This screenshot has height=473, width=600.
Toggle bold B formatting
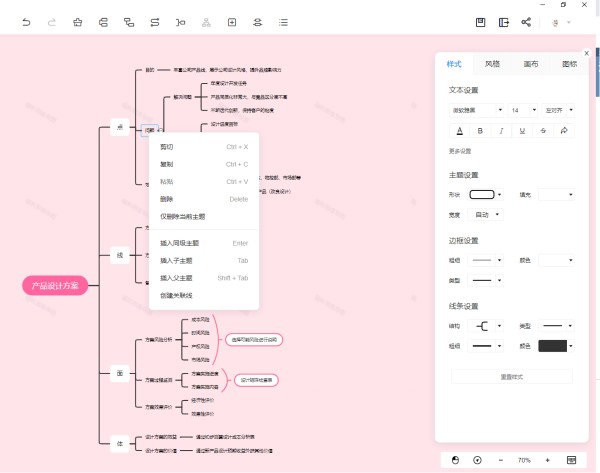point(480,131)
